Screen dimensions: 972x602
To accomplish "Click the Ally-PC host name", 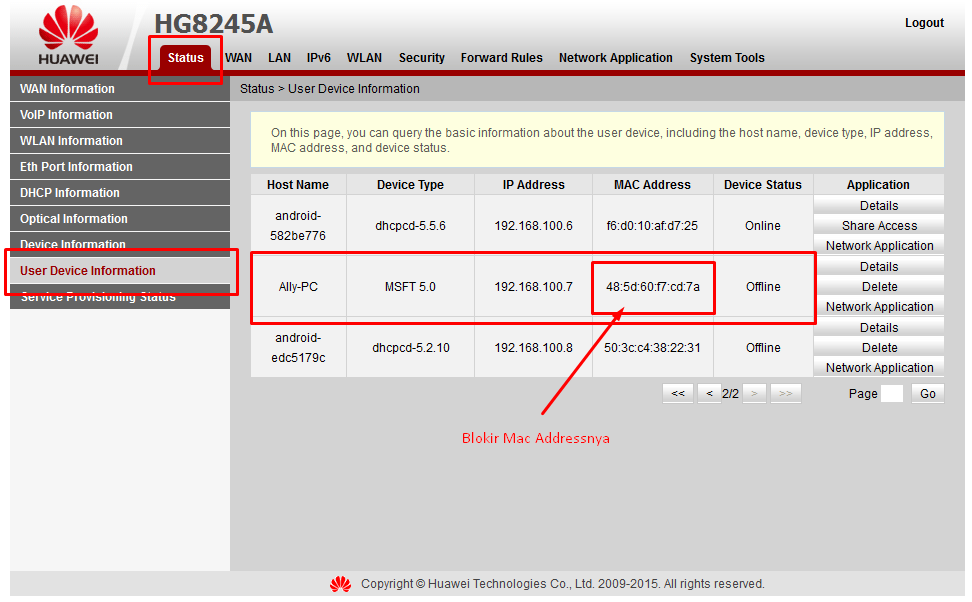I will pos(298,286).
